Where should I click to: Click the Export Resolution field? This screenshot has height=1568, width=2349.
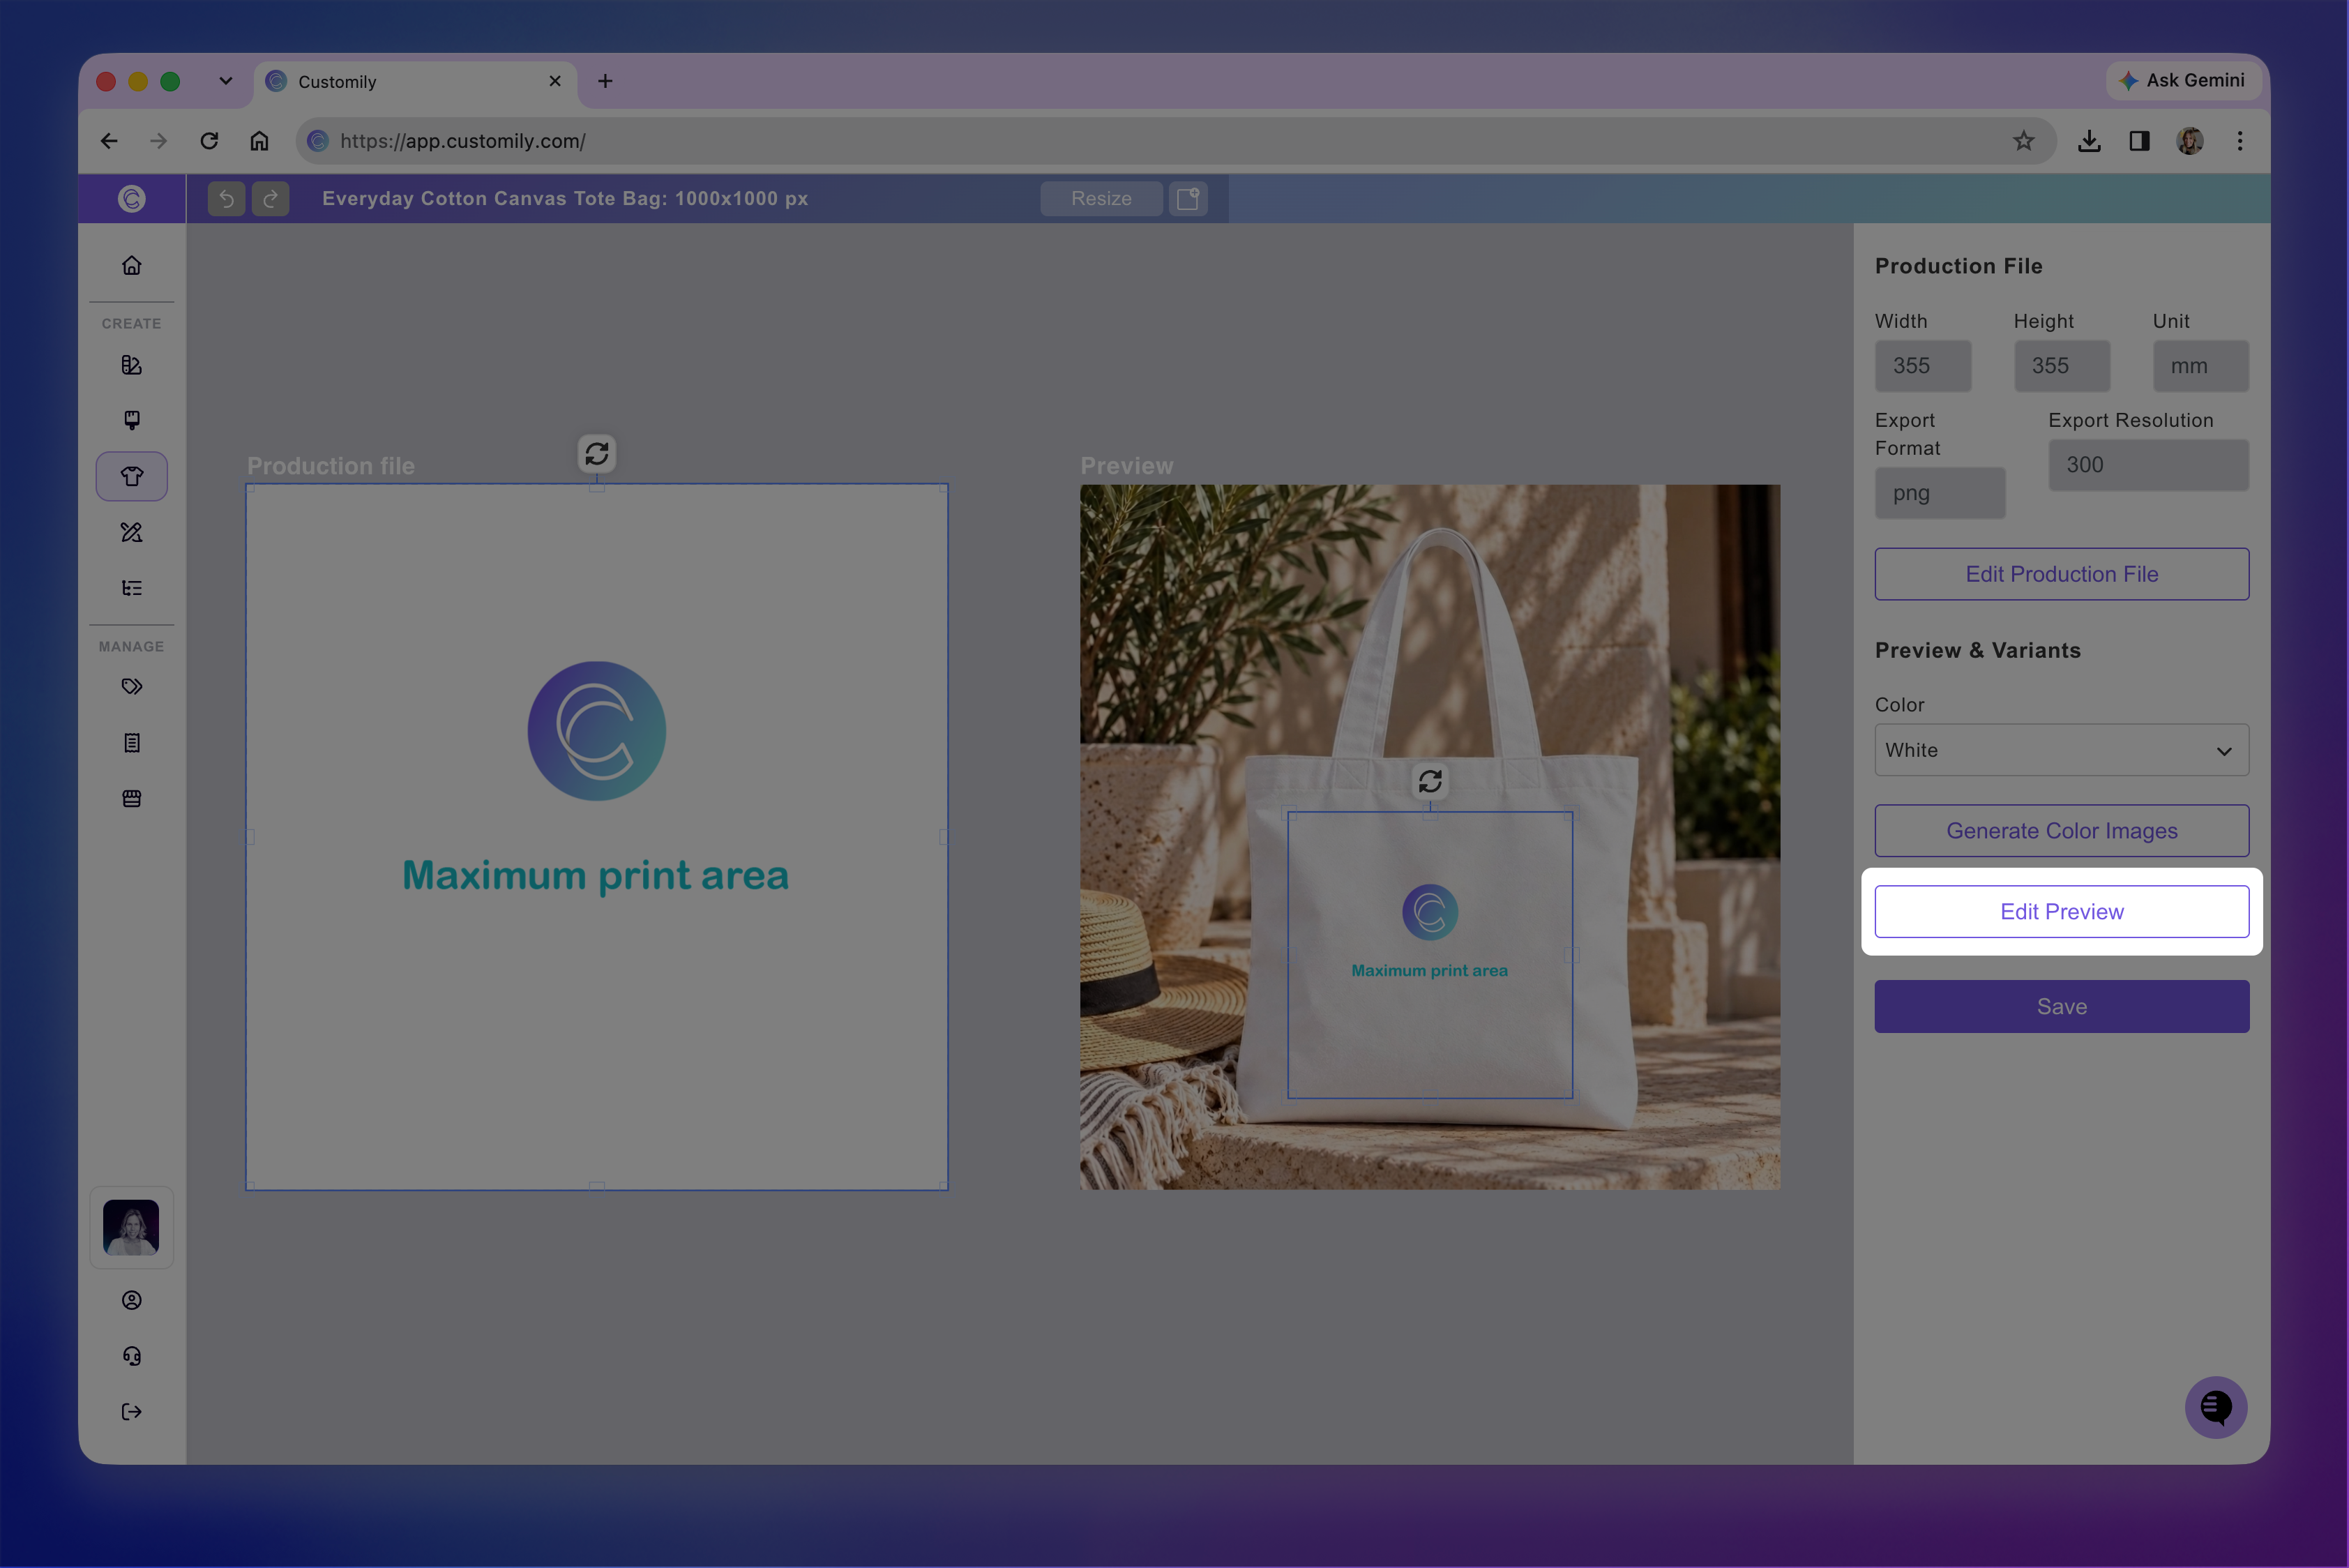2149,465
